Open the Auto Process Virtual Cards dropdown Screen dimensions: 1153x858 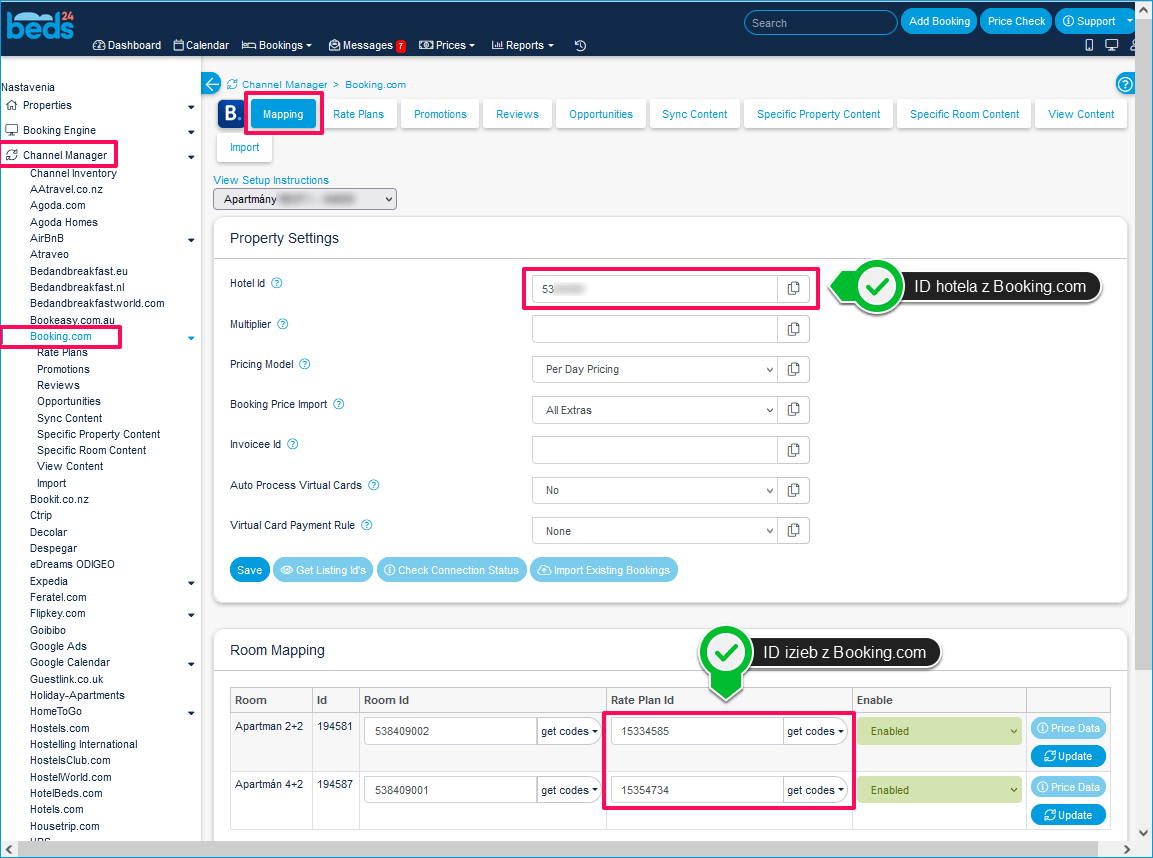(x=654, y=490)
